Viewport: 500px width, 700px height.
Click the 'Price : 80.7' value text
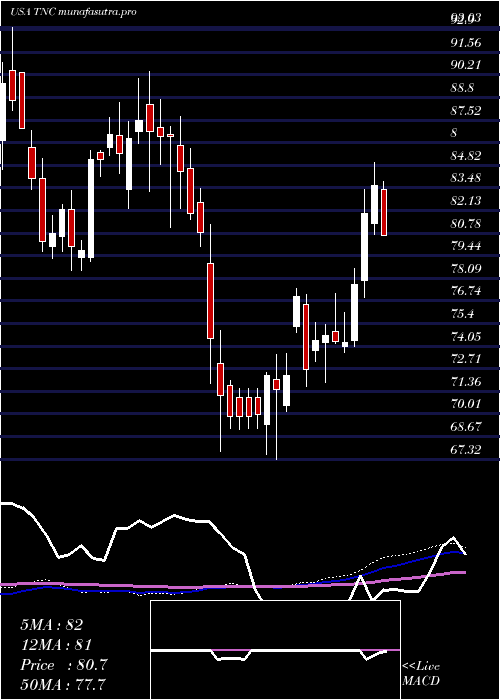(x=64, y=665)
